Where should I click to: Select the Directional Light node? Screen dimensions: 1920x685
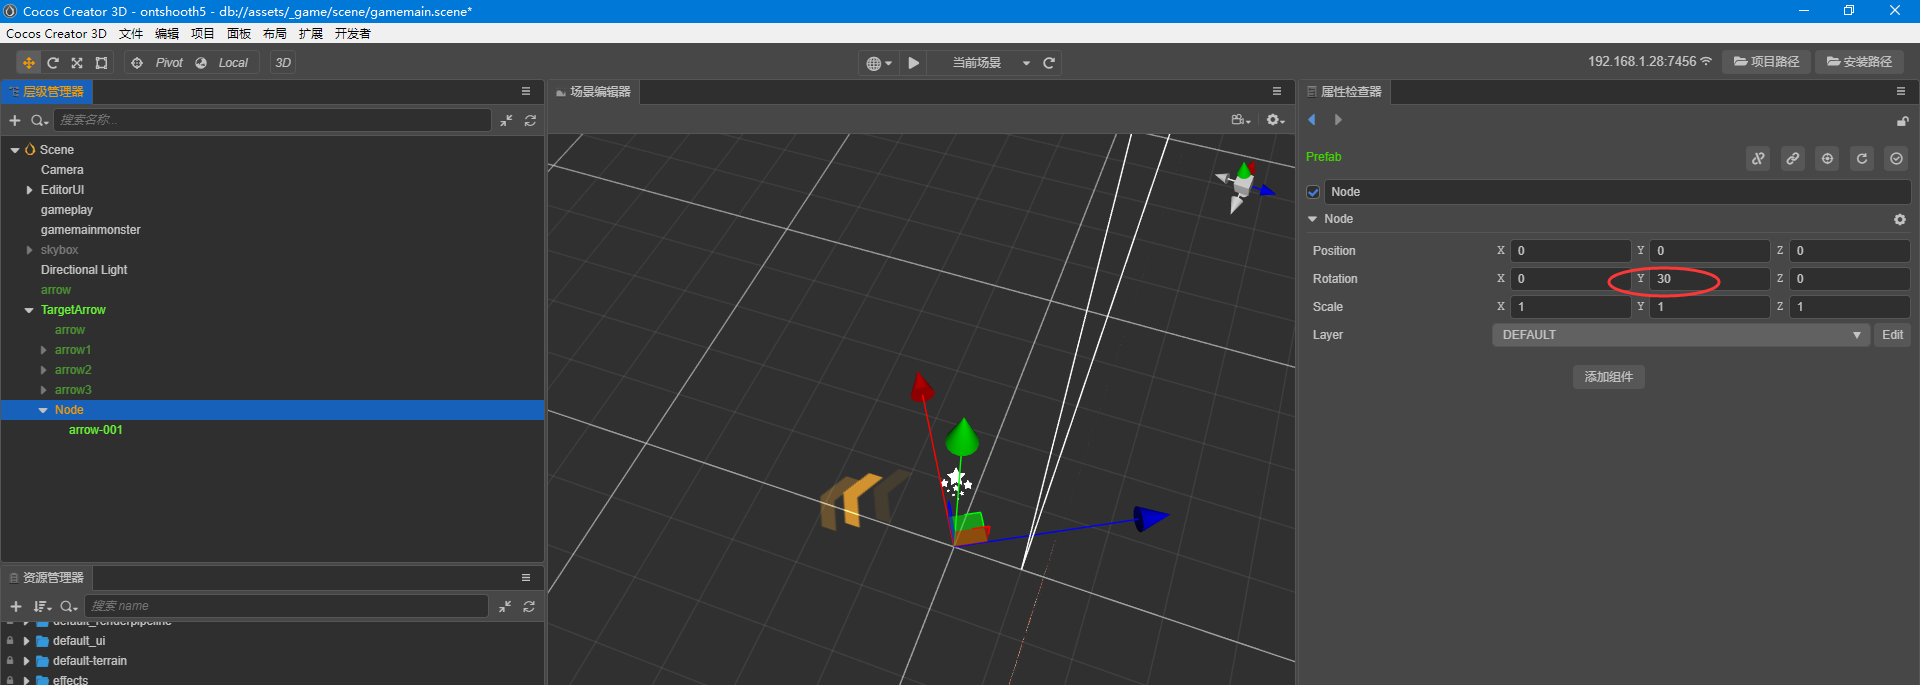coord(84,270)
